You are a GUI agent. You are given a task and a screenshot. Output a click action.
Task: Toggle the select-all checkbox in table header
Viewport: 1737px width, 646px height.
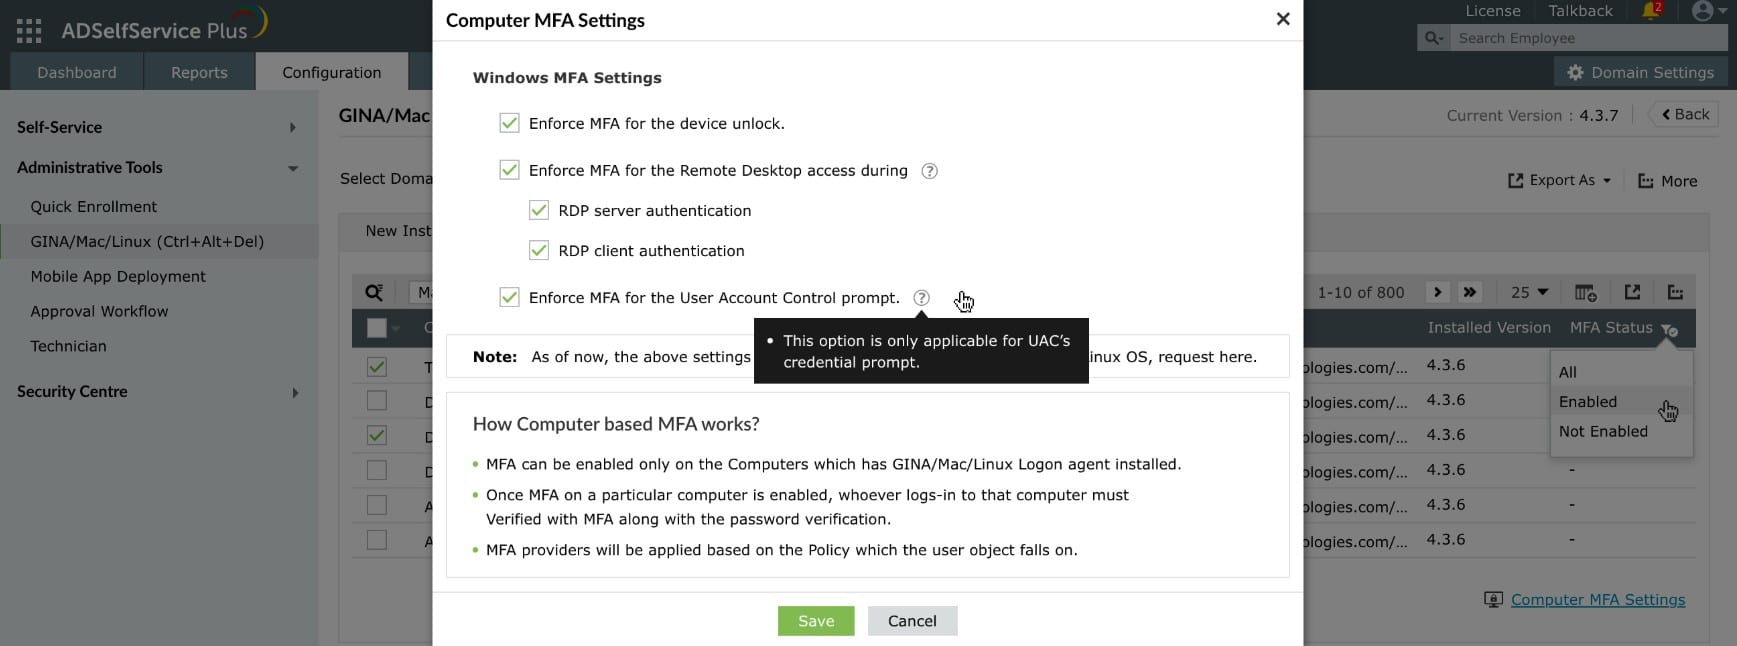(x=377, y=328)
